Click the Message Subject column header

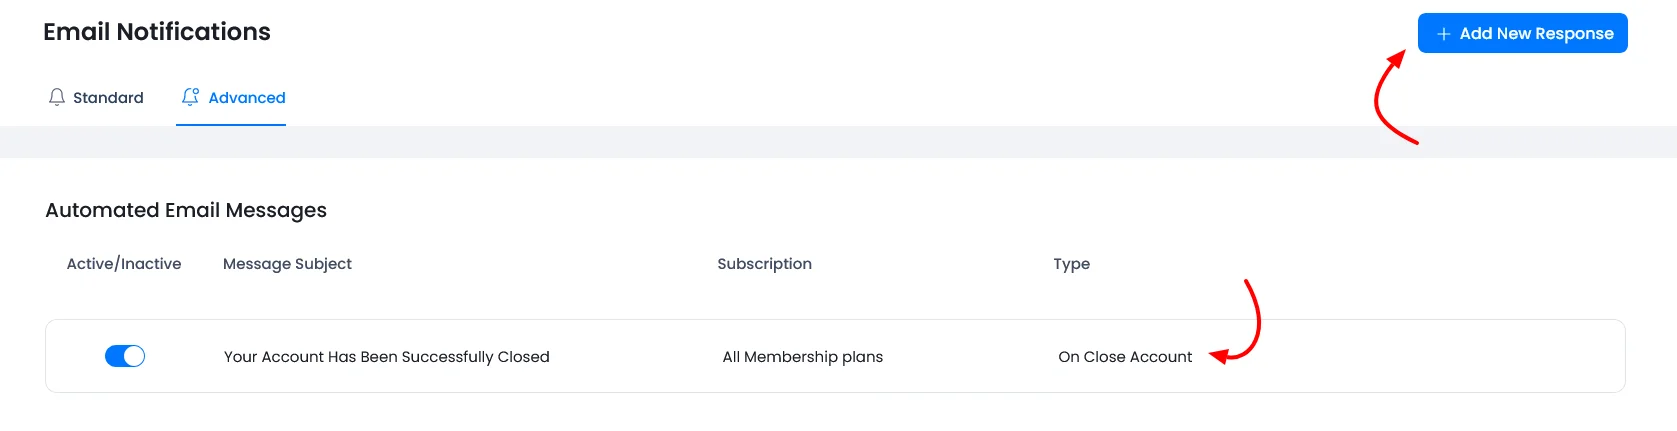287,264
